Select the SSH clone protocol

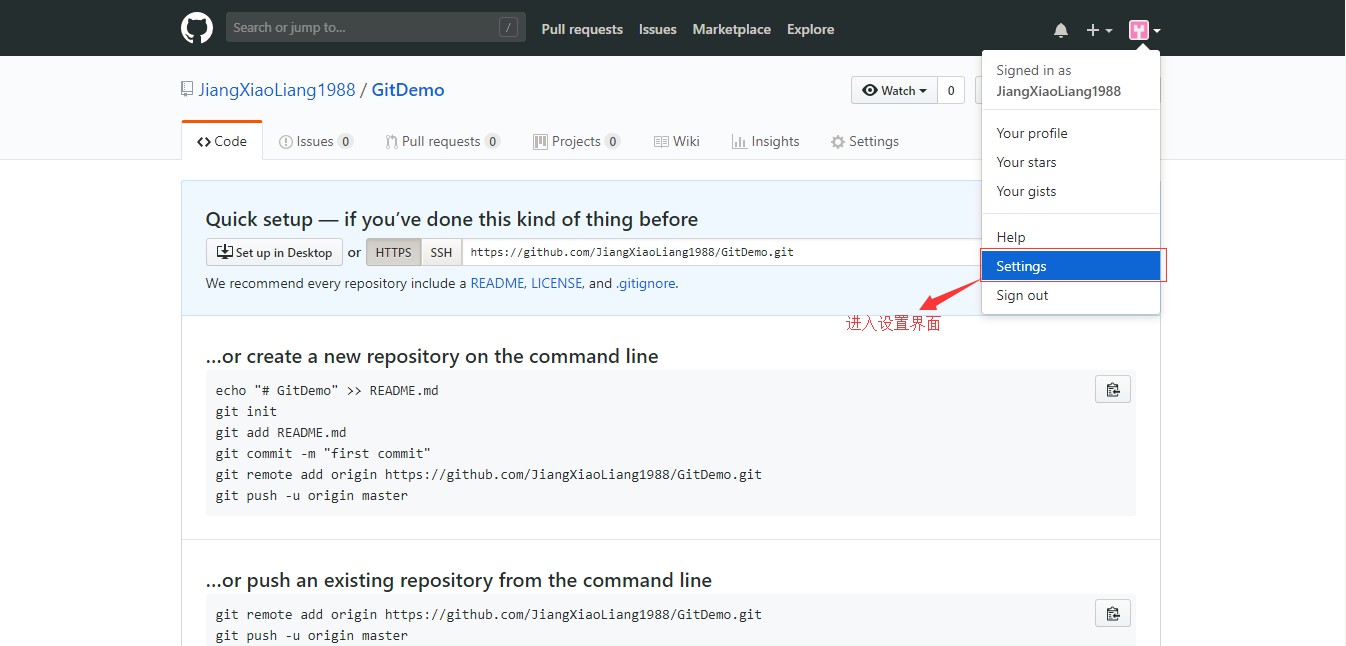[441, 252]
